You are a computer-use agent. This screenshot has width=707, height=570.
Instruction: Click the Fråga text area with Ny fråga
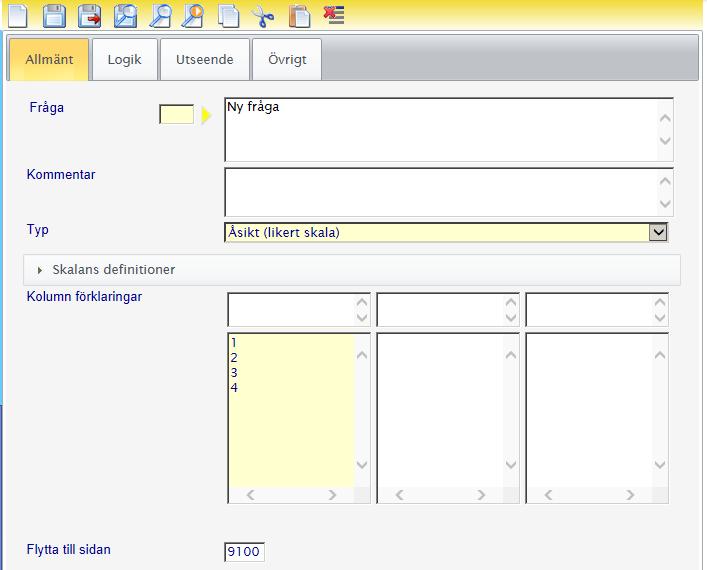(449, 129)
